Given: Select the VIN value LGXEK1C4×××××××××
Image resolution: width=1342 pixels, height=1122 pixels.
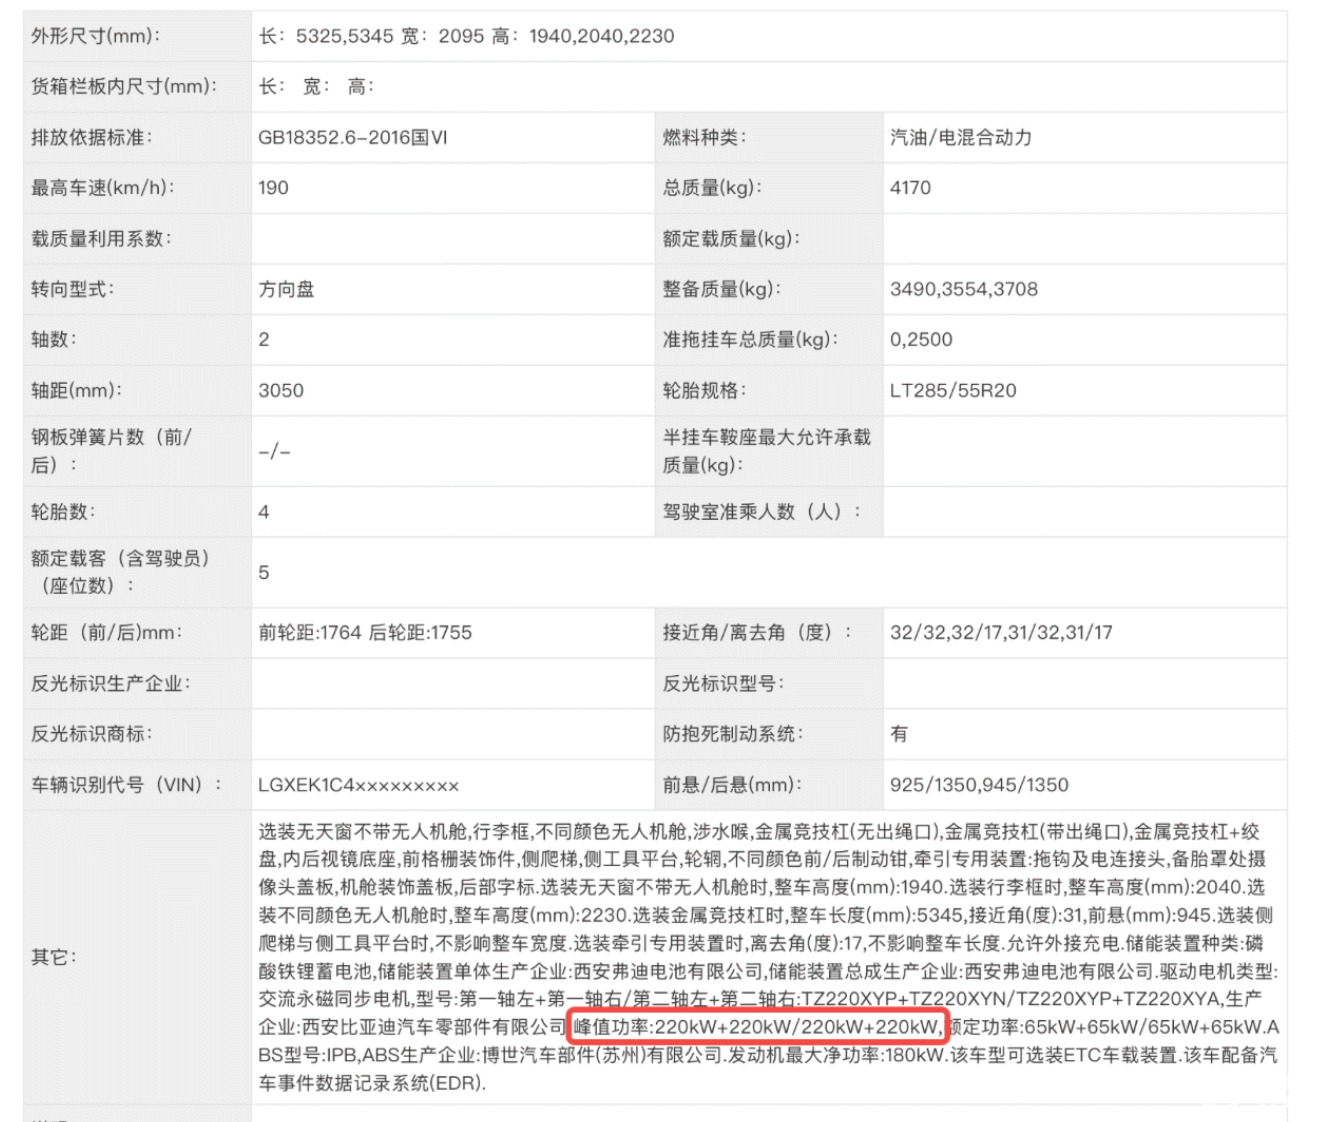Looking at the screenshot, I should [x=358, y=785].
